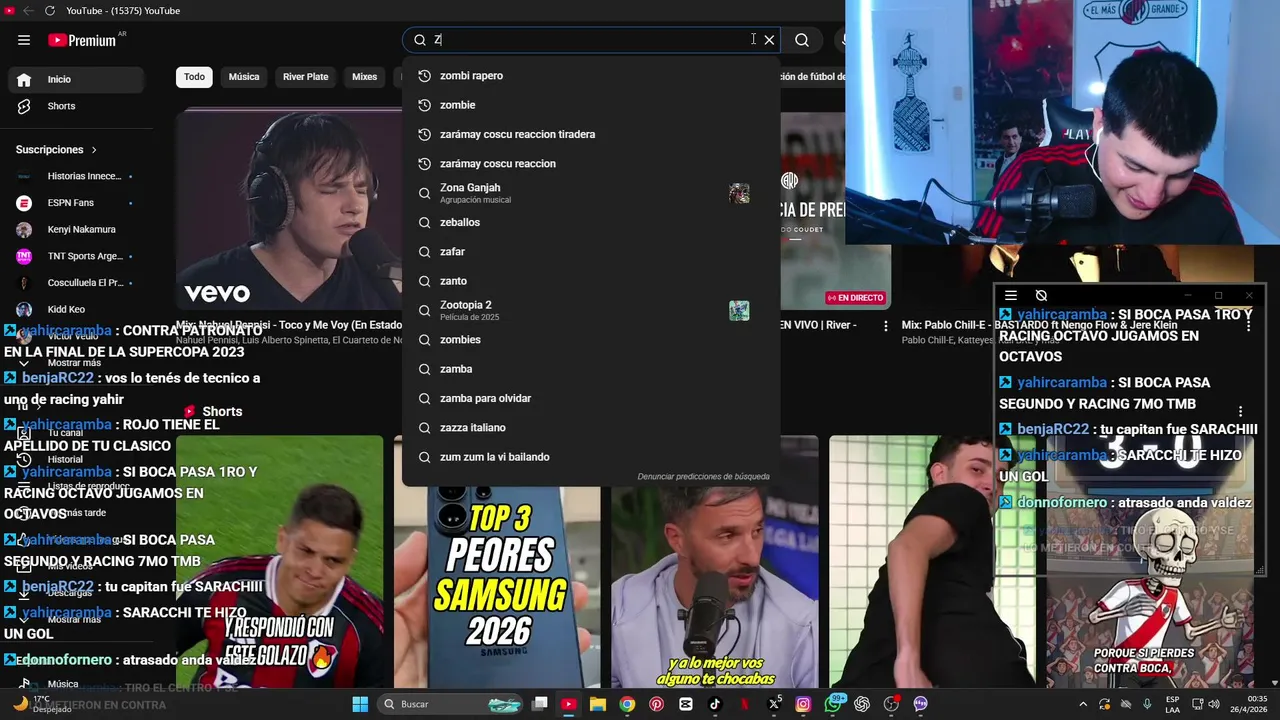Open the ESP LAA keyboard language switcher
1280x720 pixels.
click(1173, 704)
